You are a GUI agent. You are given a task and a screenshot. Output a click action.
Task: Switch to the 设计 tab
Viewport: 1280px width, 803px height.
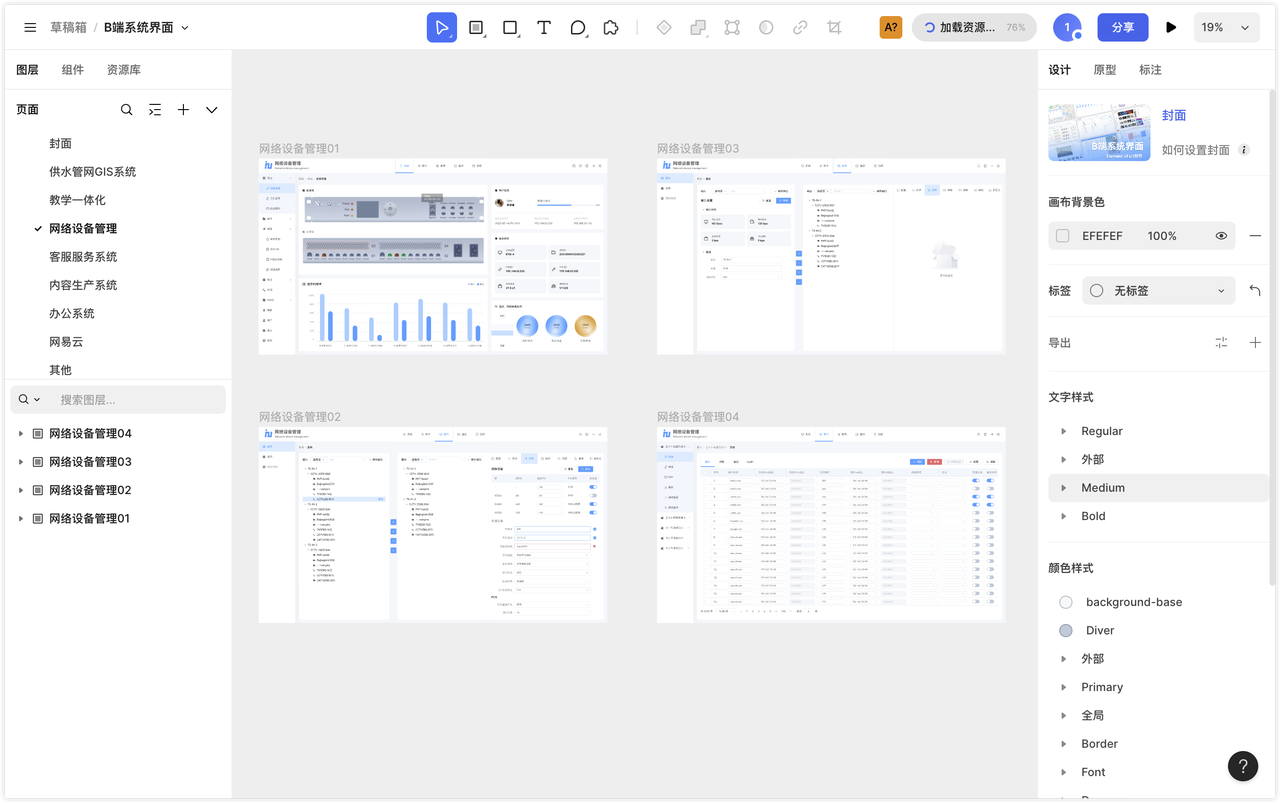pyautogui.click(x=1060, y=70)
